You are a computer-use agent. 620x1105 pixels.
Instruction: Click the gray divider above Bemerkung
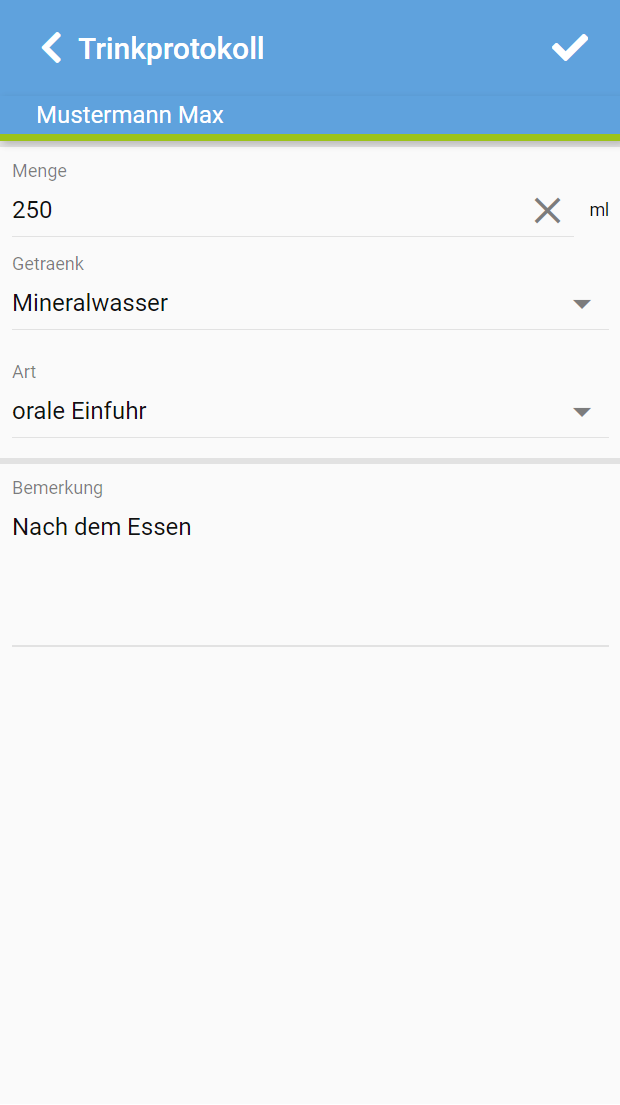[x=310, y=461]
